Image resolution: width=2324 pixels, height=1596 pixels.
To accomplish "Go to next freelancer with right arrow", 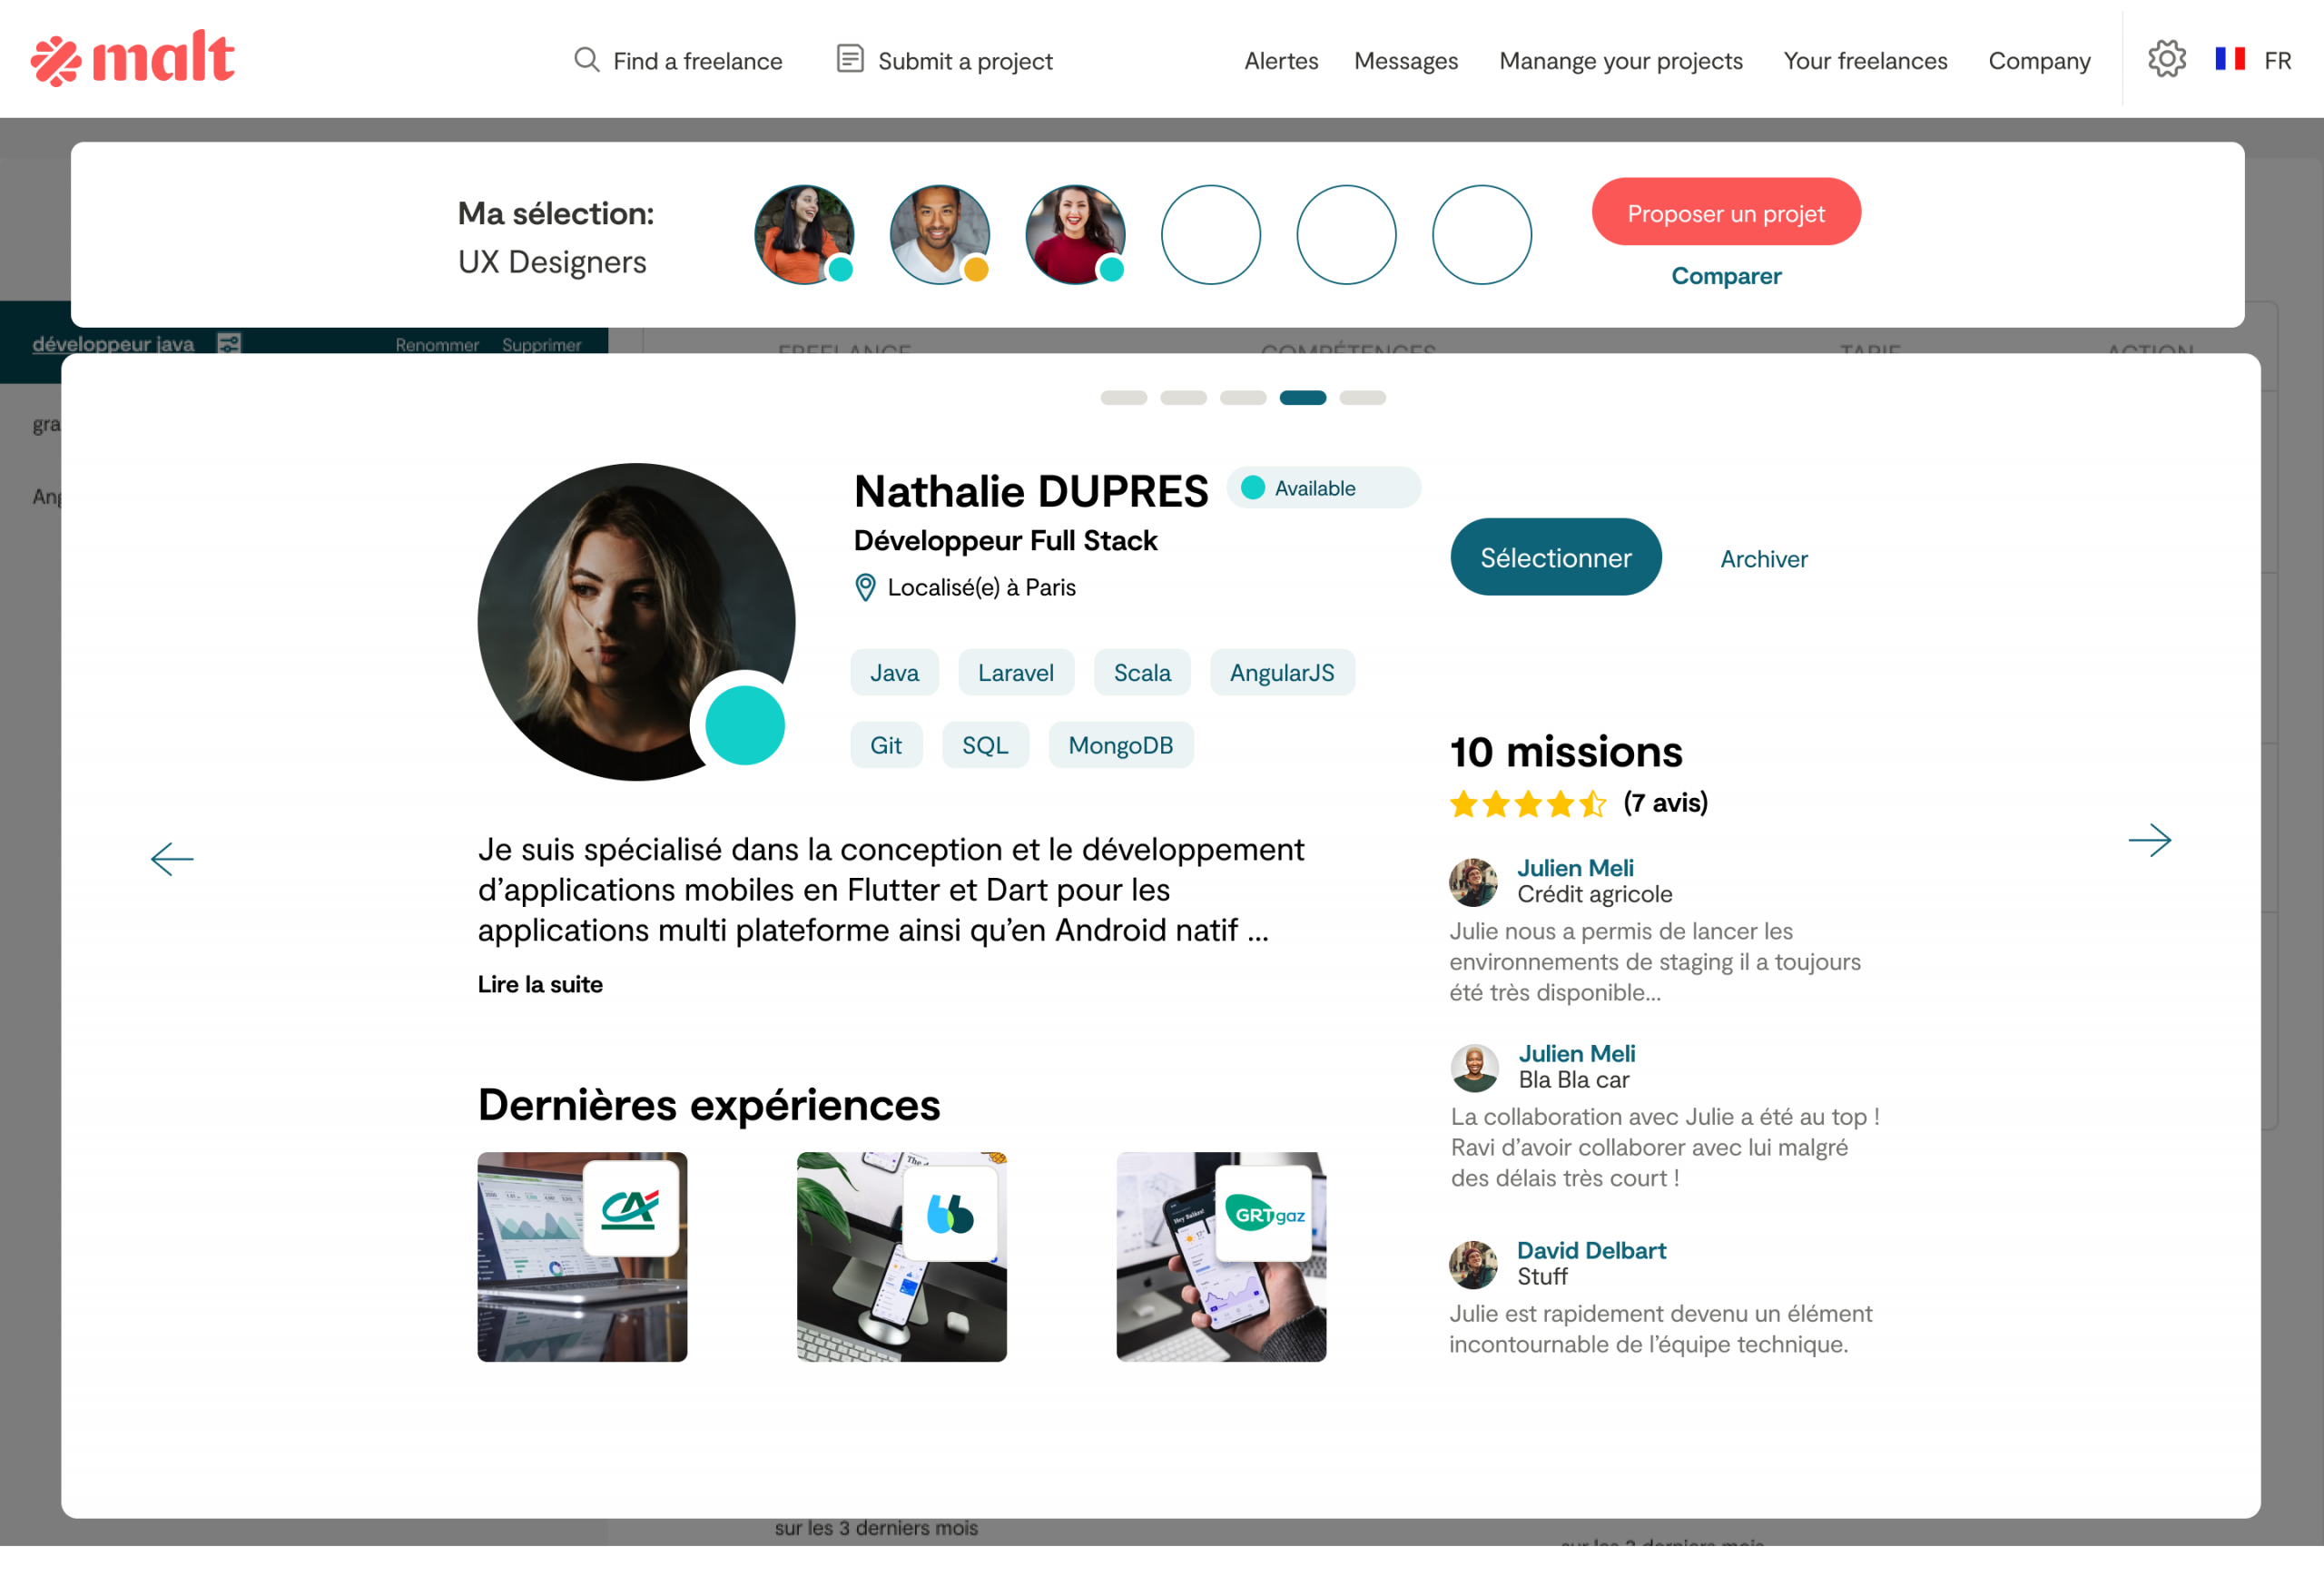I will click(x=2150, y=841).
